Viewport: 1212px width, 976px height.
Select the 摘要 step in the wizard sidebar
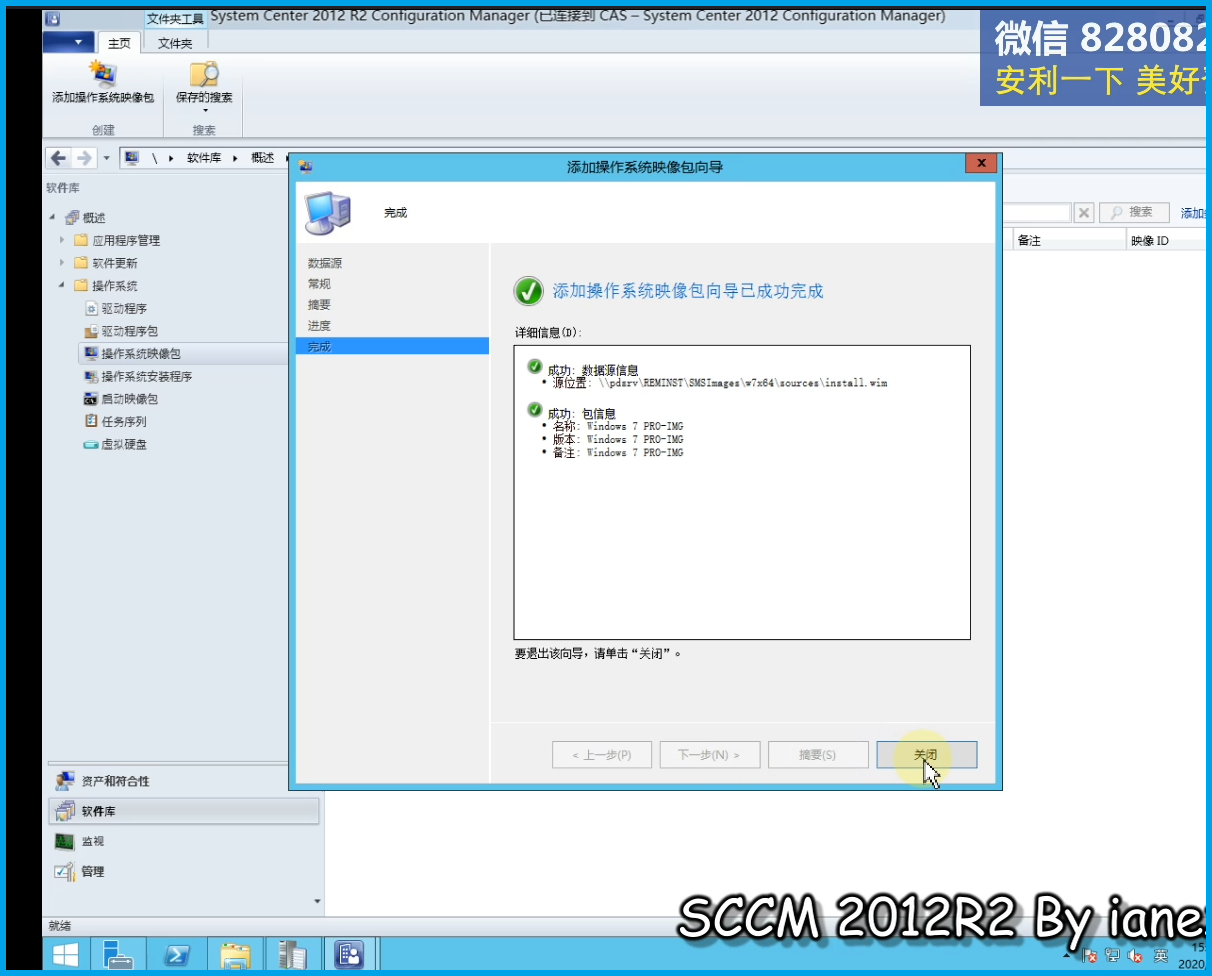(x=319, y=305)
